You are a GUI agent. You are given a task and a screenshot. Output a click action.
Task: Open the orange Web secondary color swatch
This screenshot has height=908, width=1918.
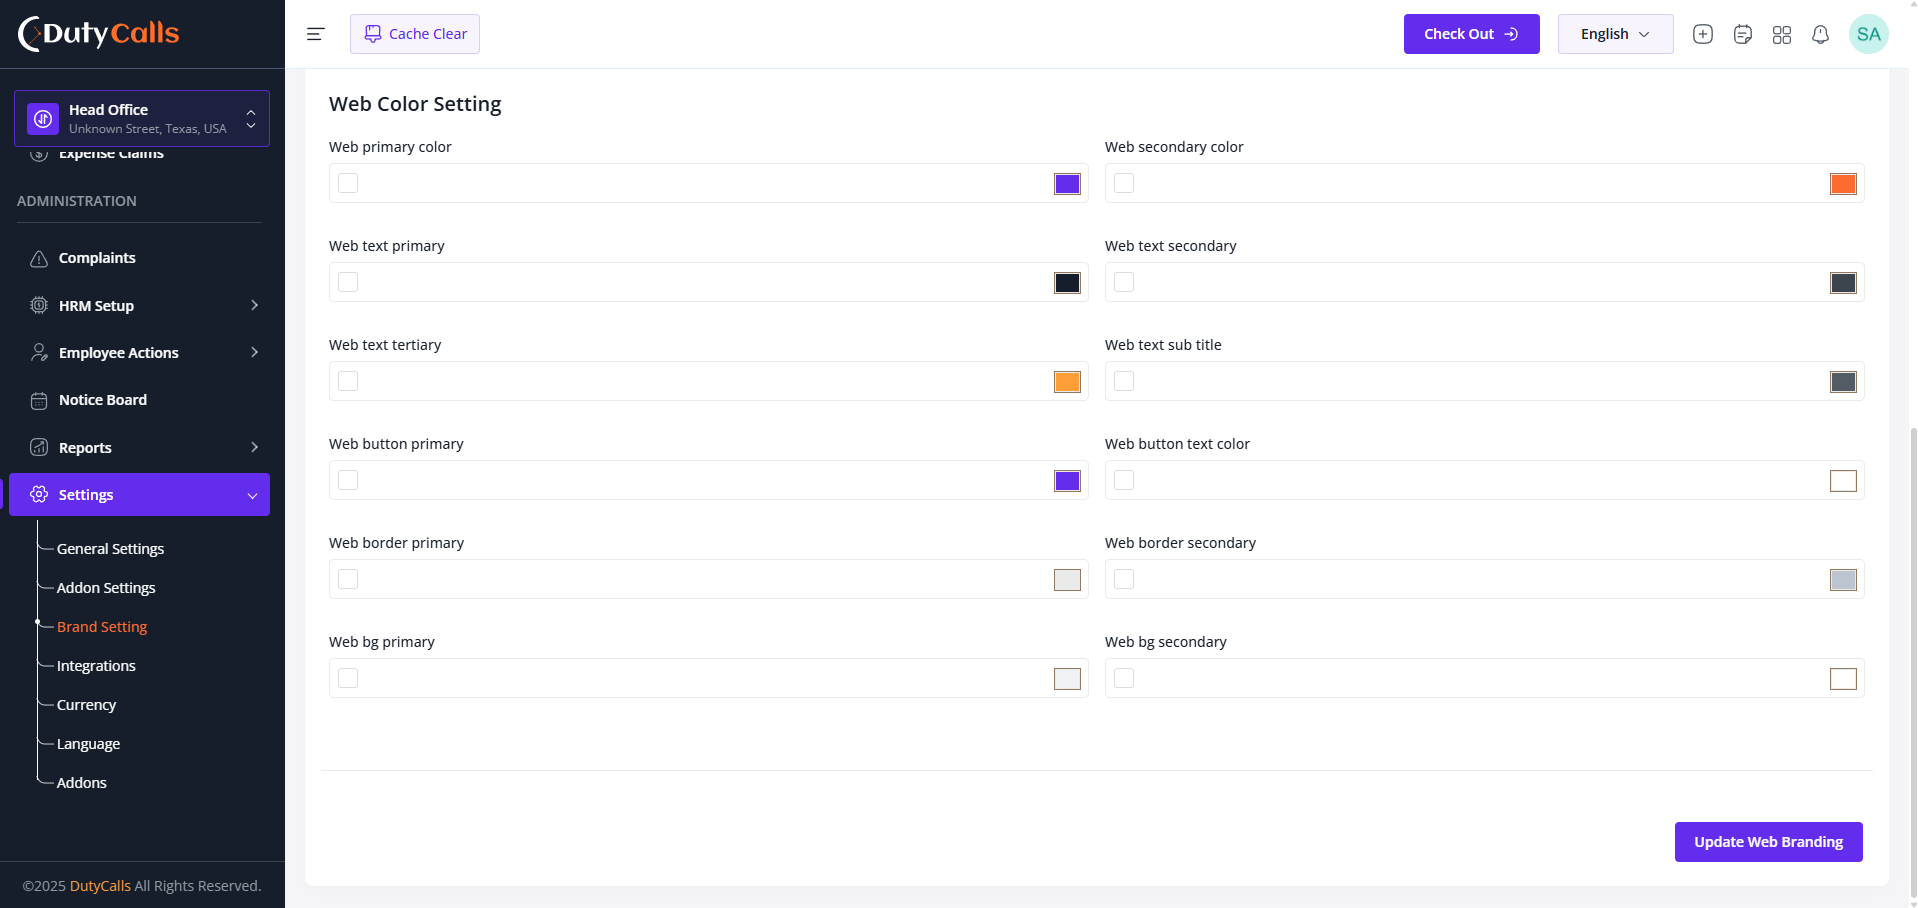[x=1843, y=184]
